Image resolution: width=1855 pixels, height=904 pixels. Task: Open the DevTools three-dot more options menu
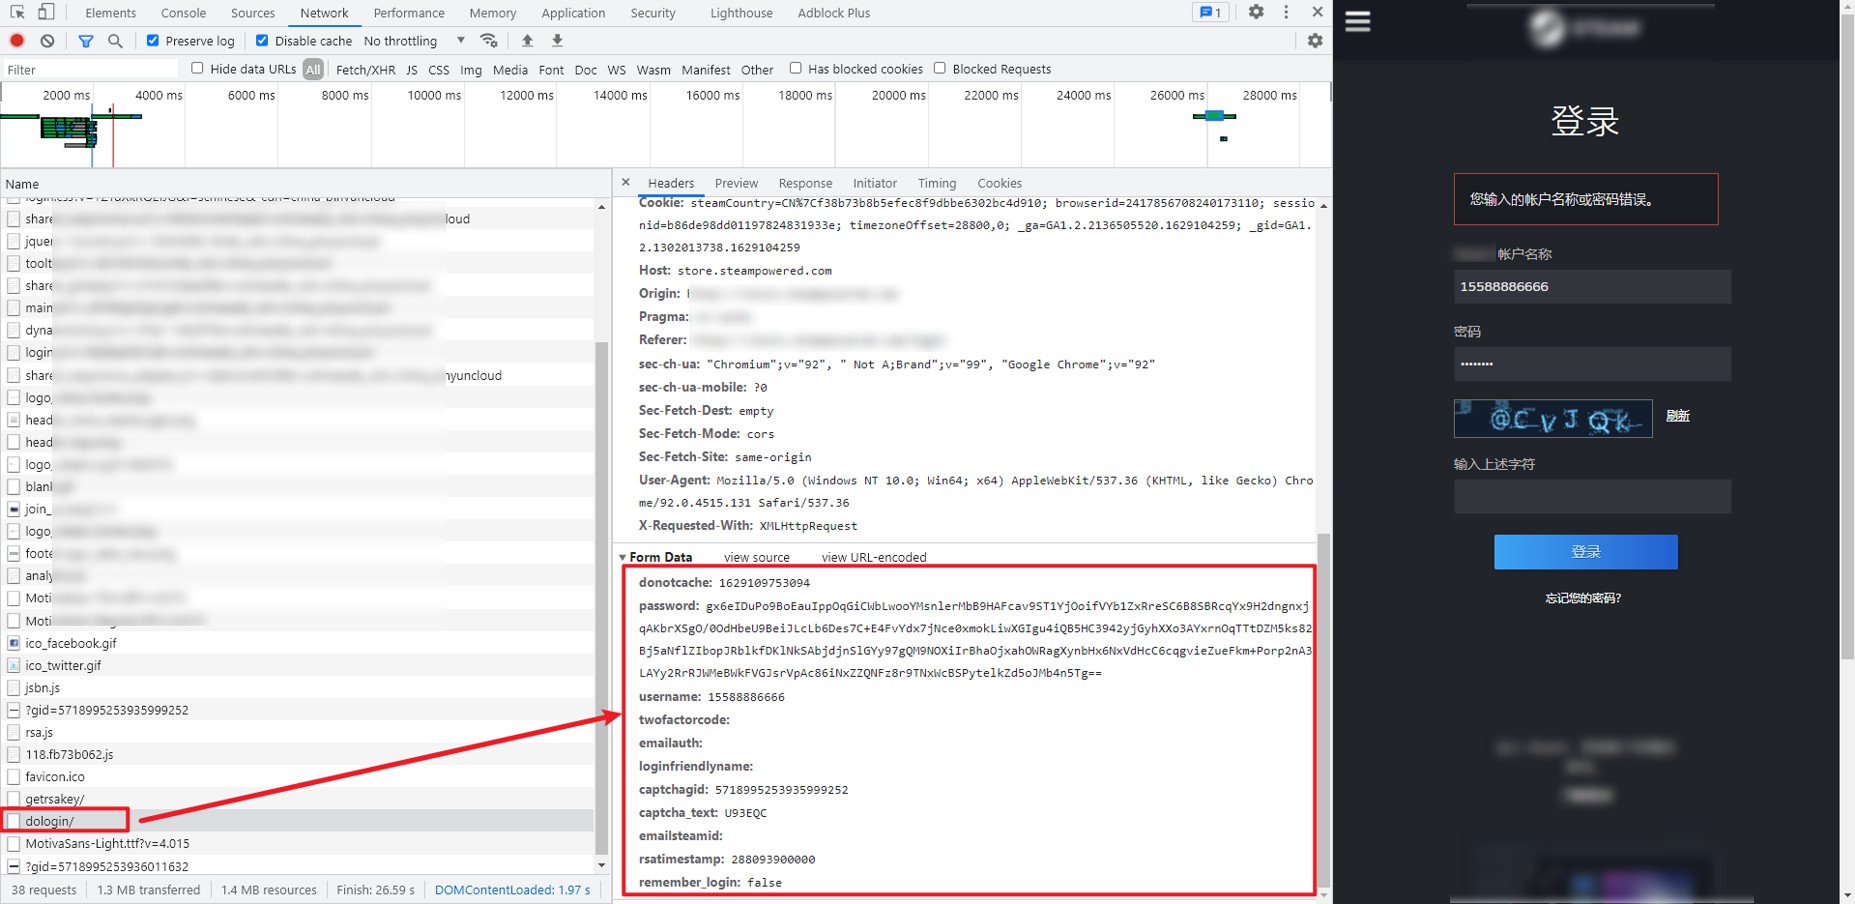click(1286, 12)
